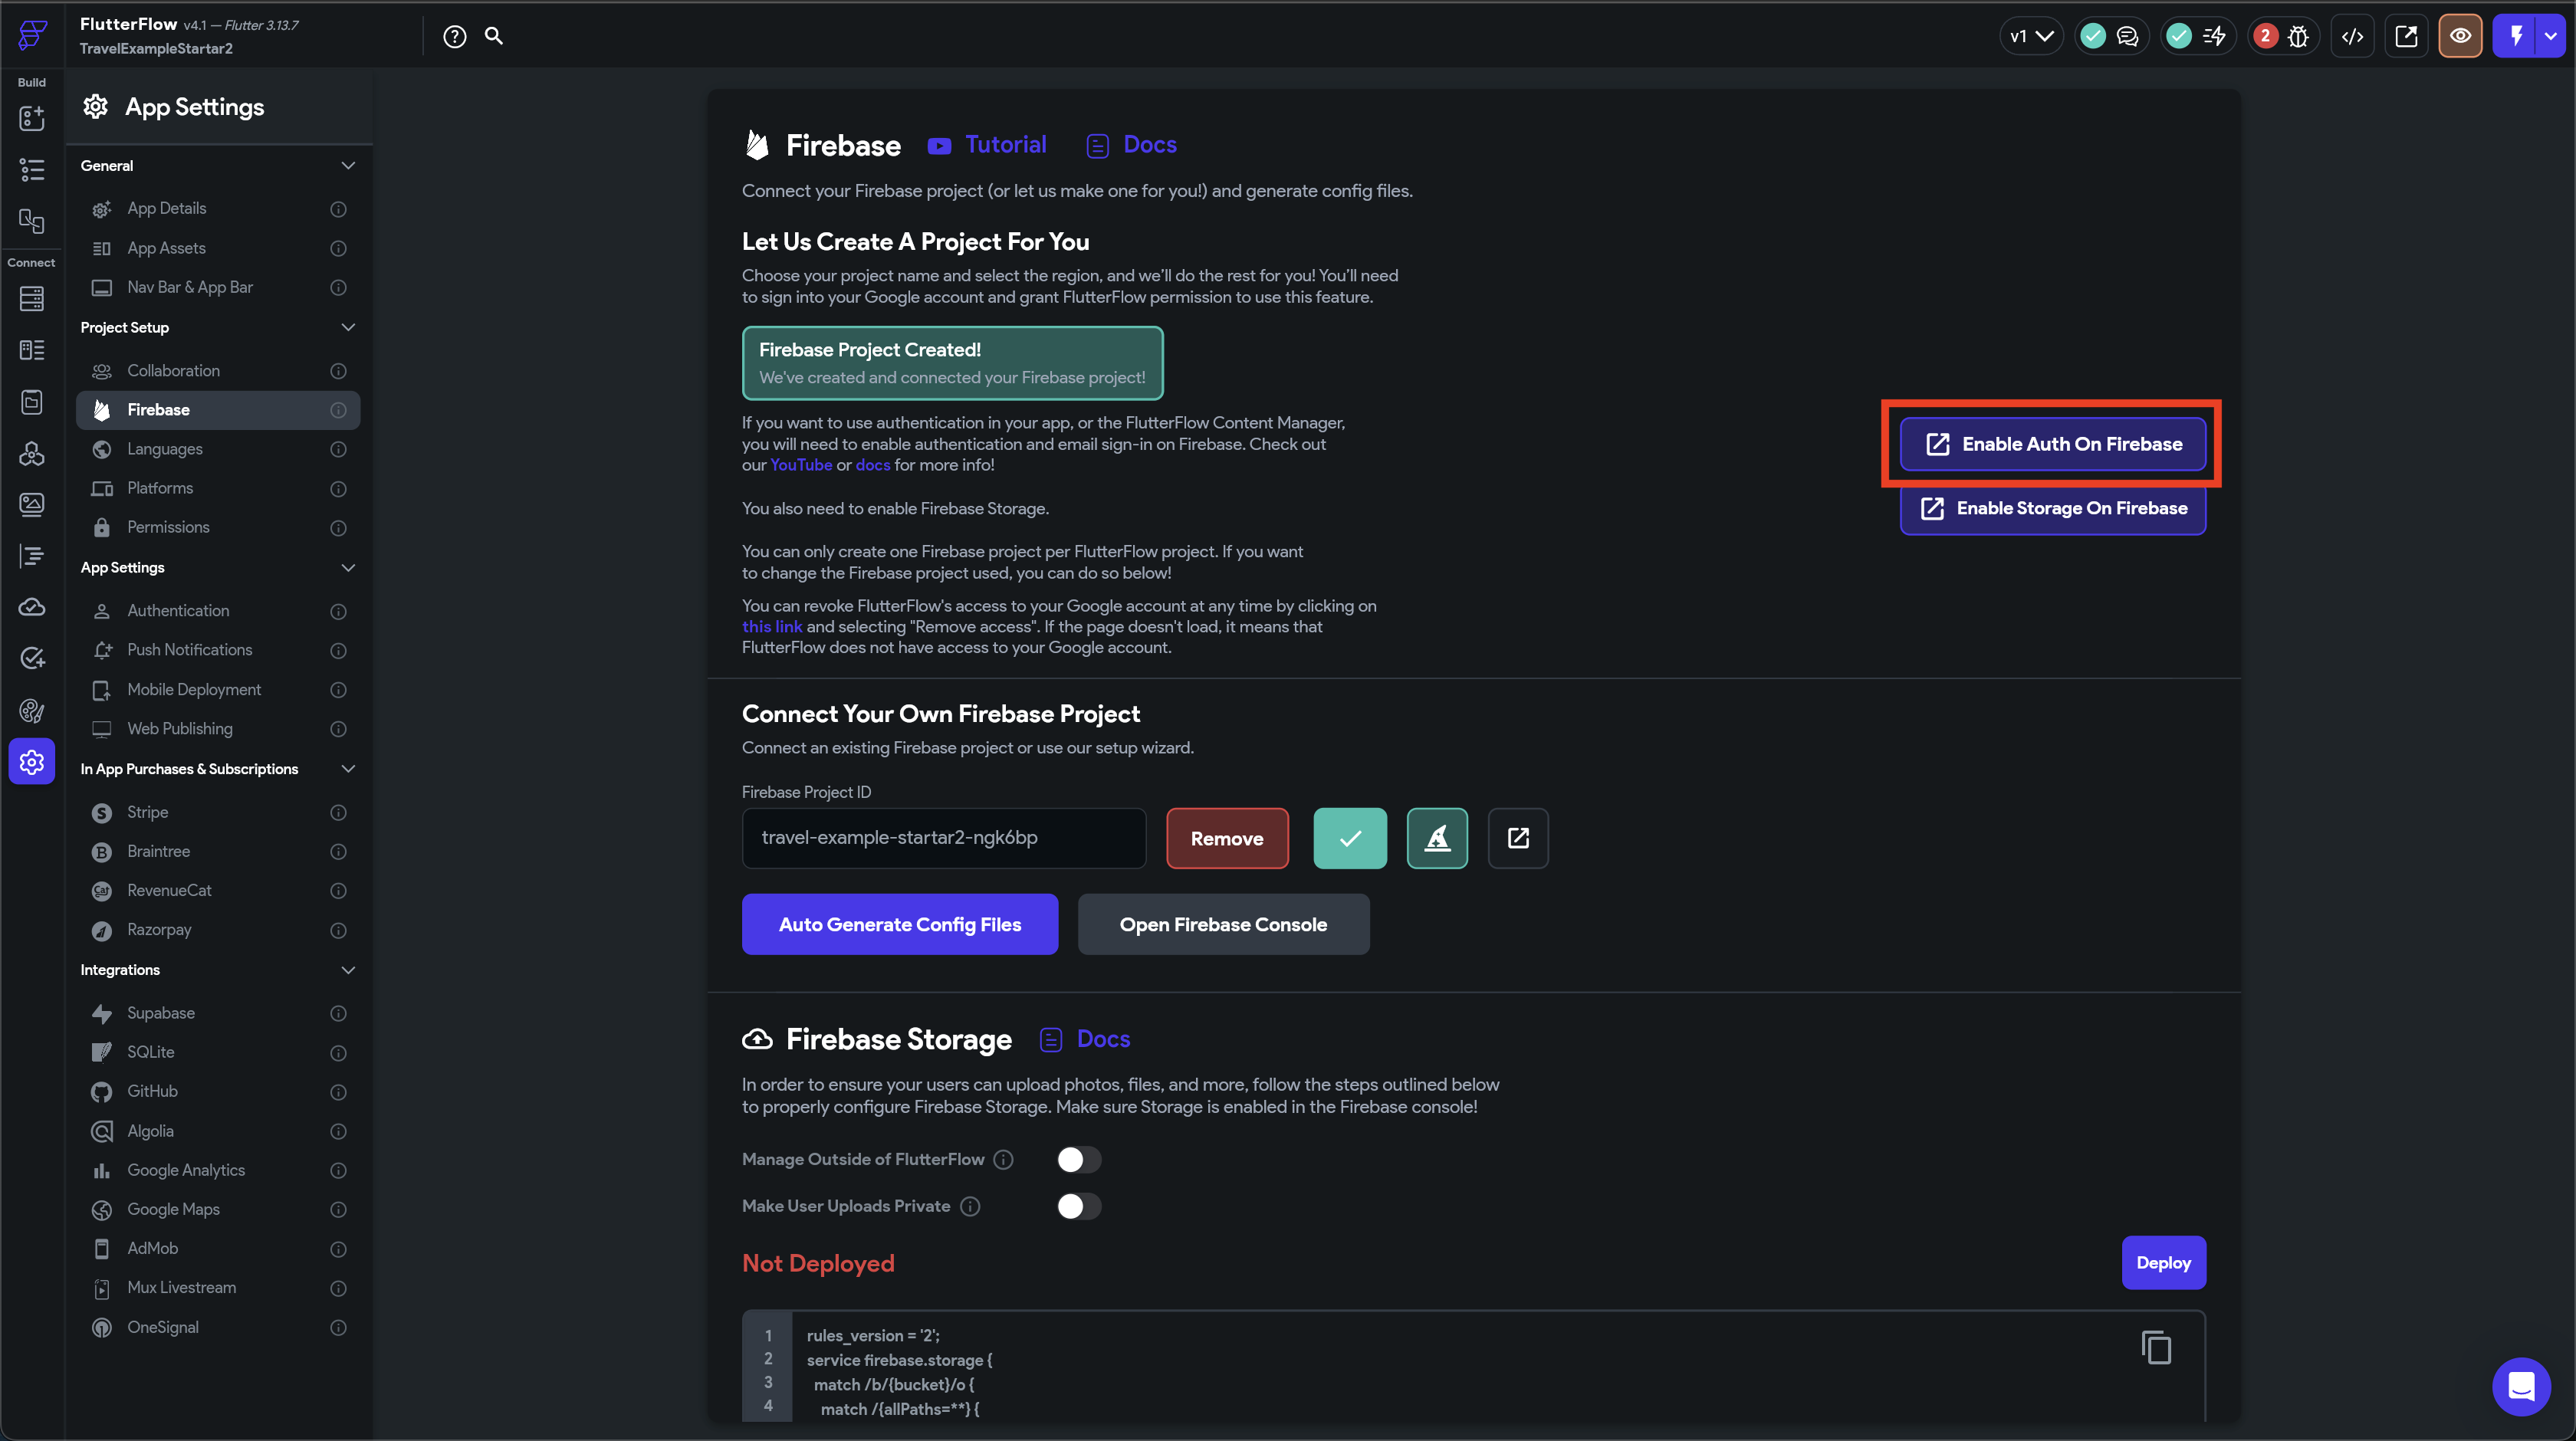Open the widget tree icon in sidebar
2576x1441 pixels.
(x=32, y=170)
